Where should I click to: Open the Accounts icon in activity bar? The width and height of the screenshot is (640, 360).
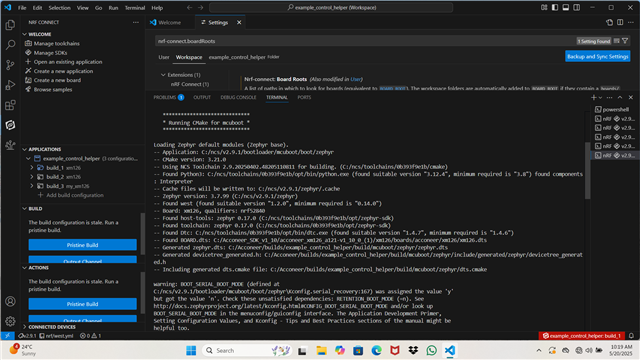click(x=10, y=301)
